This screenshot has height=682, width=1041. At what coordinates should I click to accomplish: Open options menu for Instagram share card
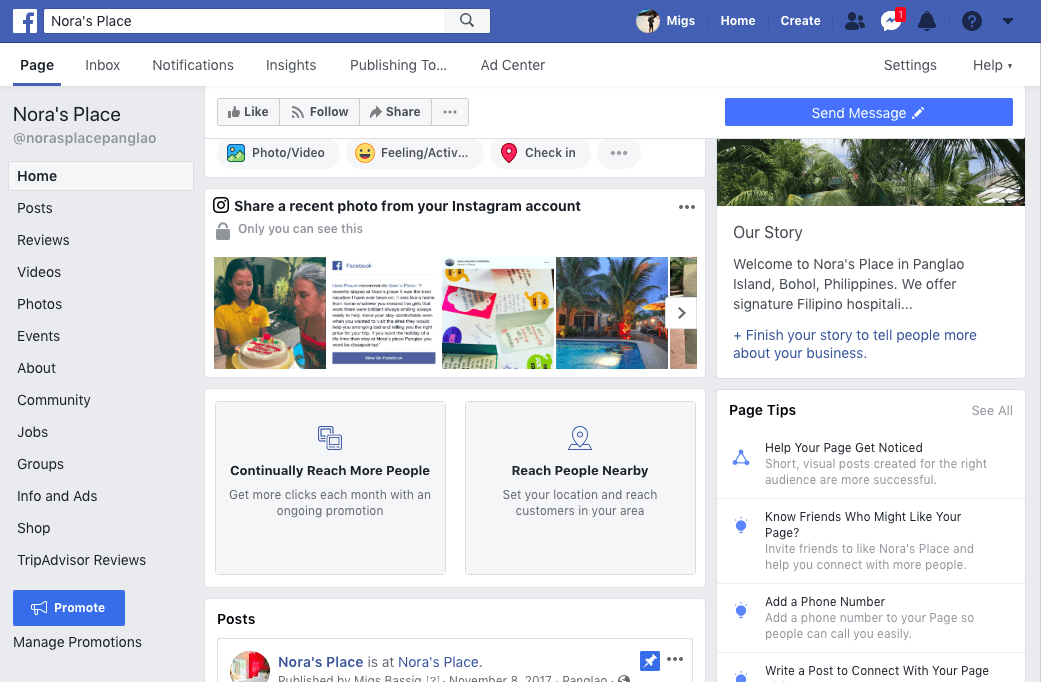687,207
